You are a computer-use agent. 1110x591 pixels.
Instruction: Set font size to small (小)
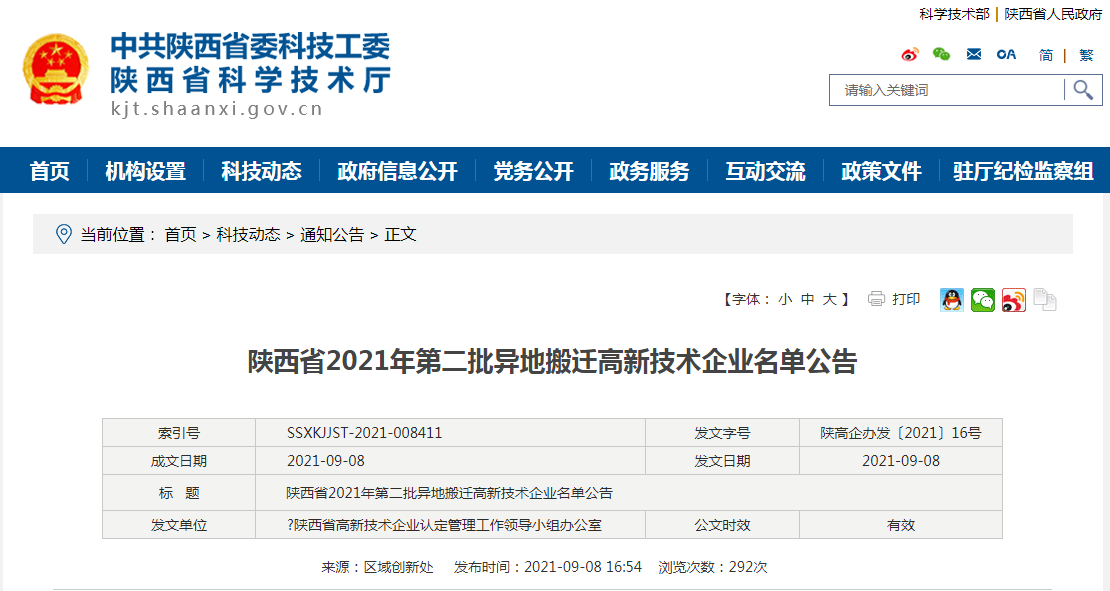tap(785, 299)
